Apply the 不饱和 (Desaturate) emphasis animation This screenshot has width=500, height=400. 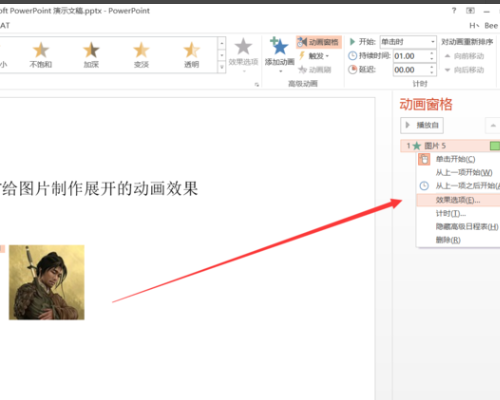(x=41, y=55)
